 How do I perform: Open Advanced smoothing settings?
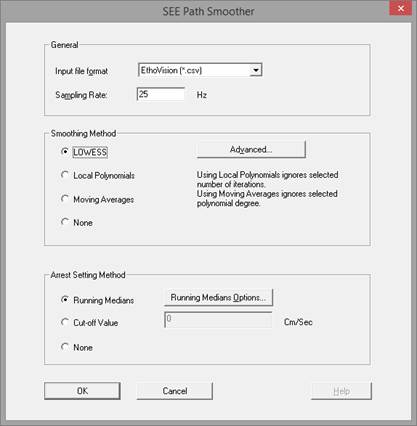tap(251, 150)
